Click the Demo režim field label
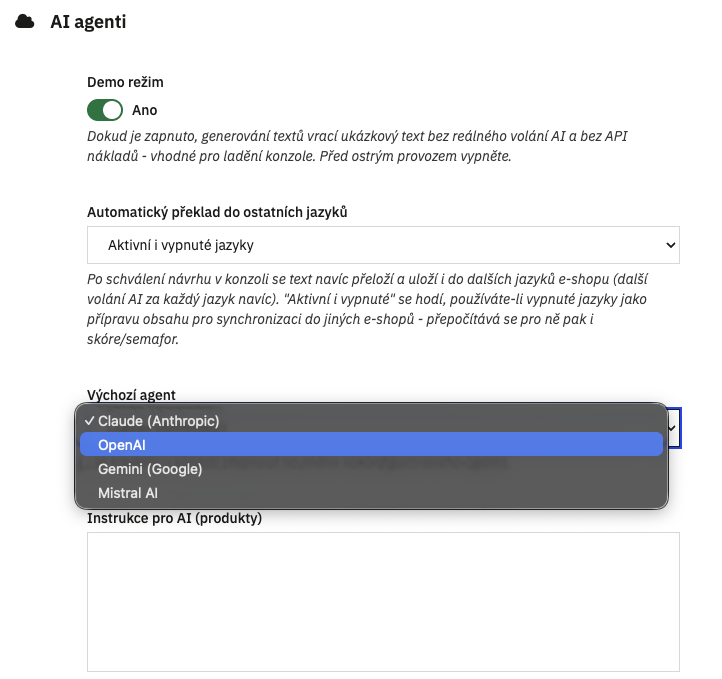This screenshot has height=679, width=722. [x=125, y=82]
